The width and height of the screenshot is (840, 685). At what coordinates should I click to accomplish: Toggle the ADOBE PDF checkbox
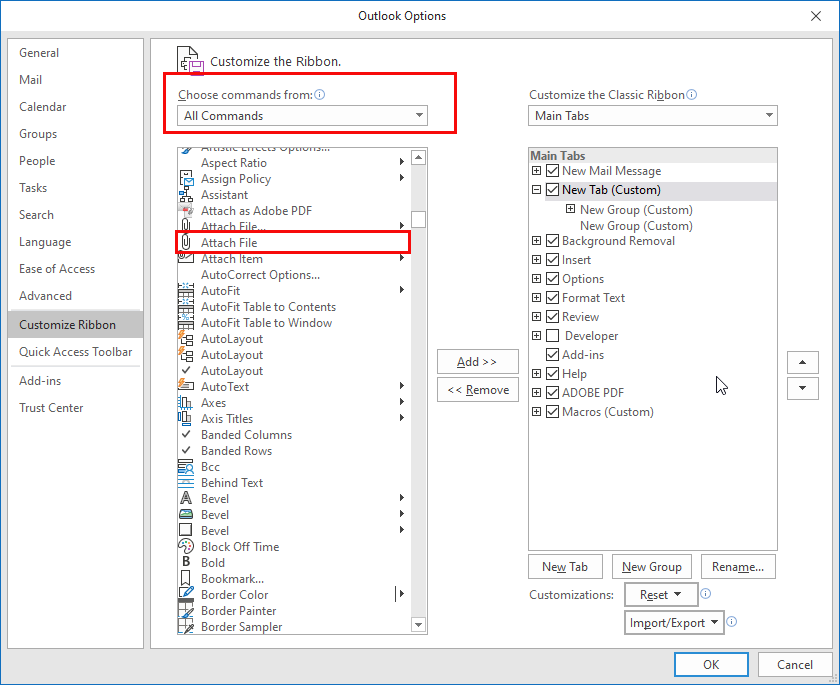pos(552,393)
